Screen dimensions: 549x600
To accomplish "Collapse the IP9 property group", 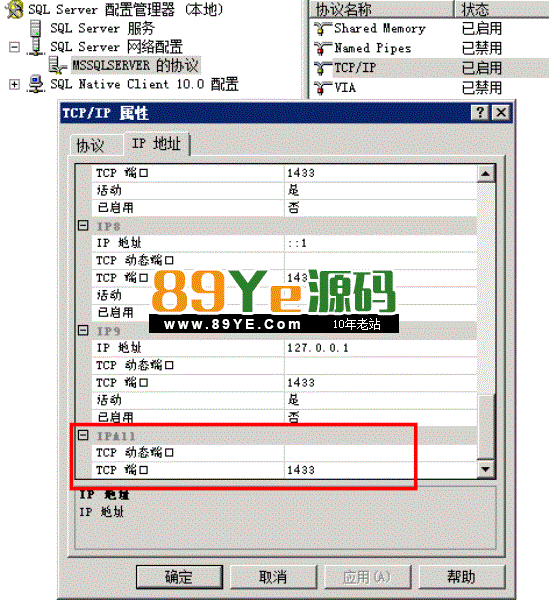I will tap(83, 330).
